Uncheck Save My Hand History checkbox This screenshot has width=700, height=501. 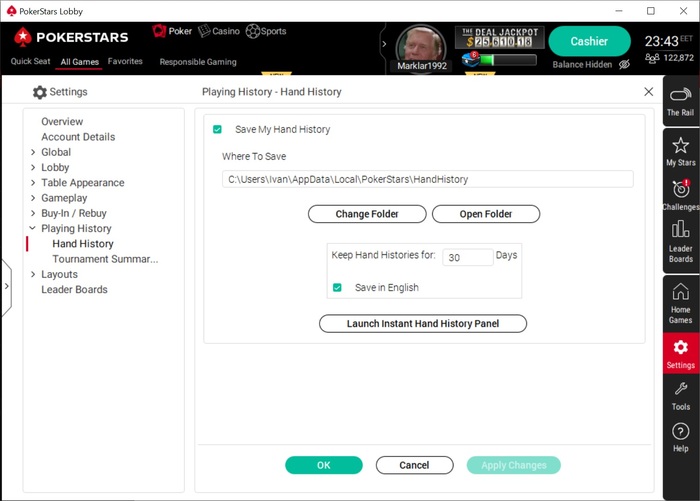217,129
